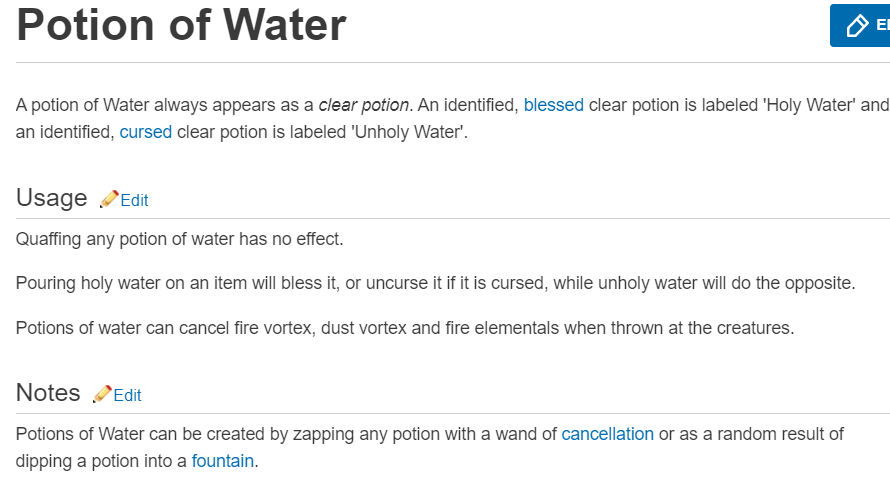Edit the Usage section via its Edit link
The image size is (890, 480).
(134, 200)
